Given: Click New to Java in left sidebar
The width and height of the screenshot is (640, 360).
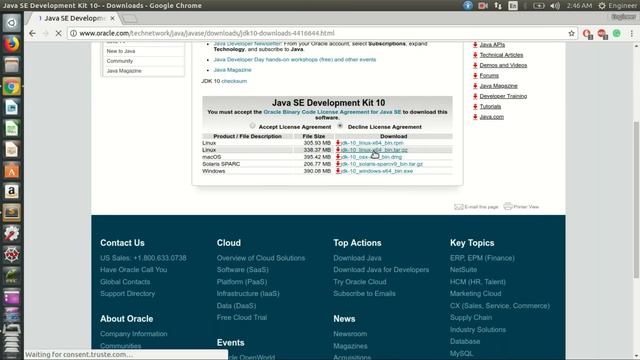Looking at the screenshot, I should pos(121,51).
